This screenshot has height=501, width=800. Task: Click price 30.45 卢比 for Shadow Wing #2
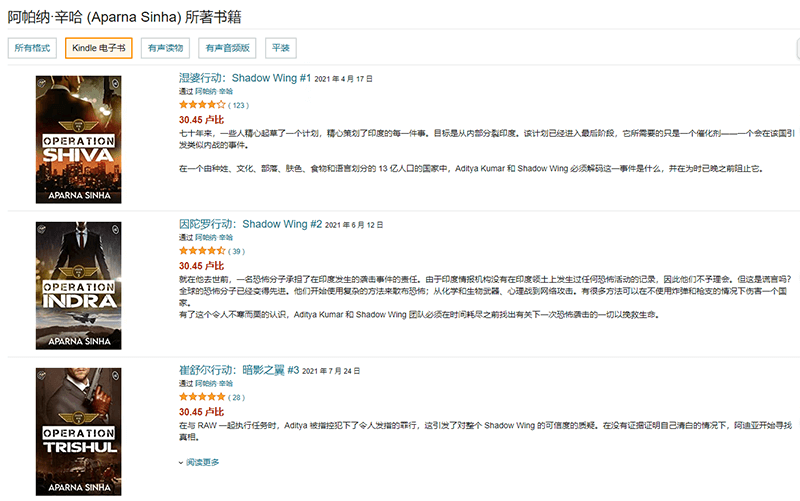click(x=201, y=266)
